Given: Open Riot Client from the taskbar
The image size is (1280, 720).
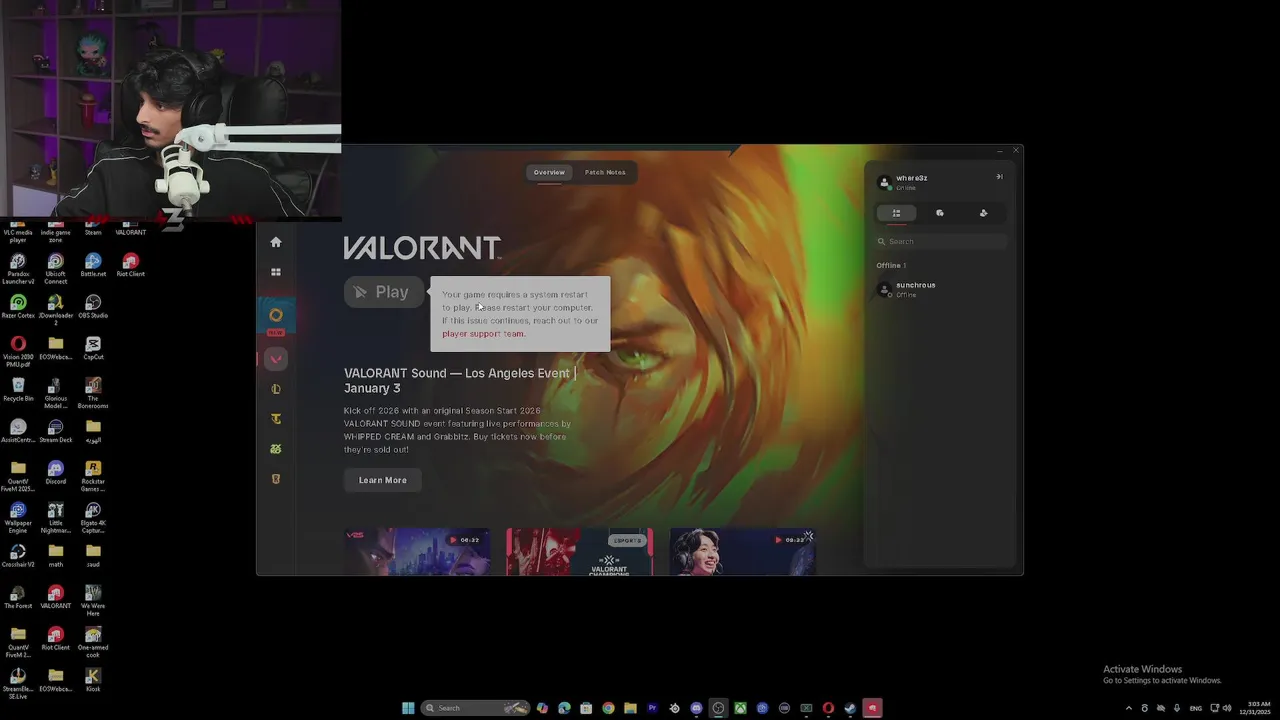Looking at the screenshot, I should coord(872,708).
